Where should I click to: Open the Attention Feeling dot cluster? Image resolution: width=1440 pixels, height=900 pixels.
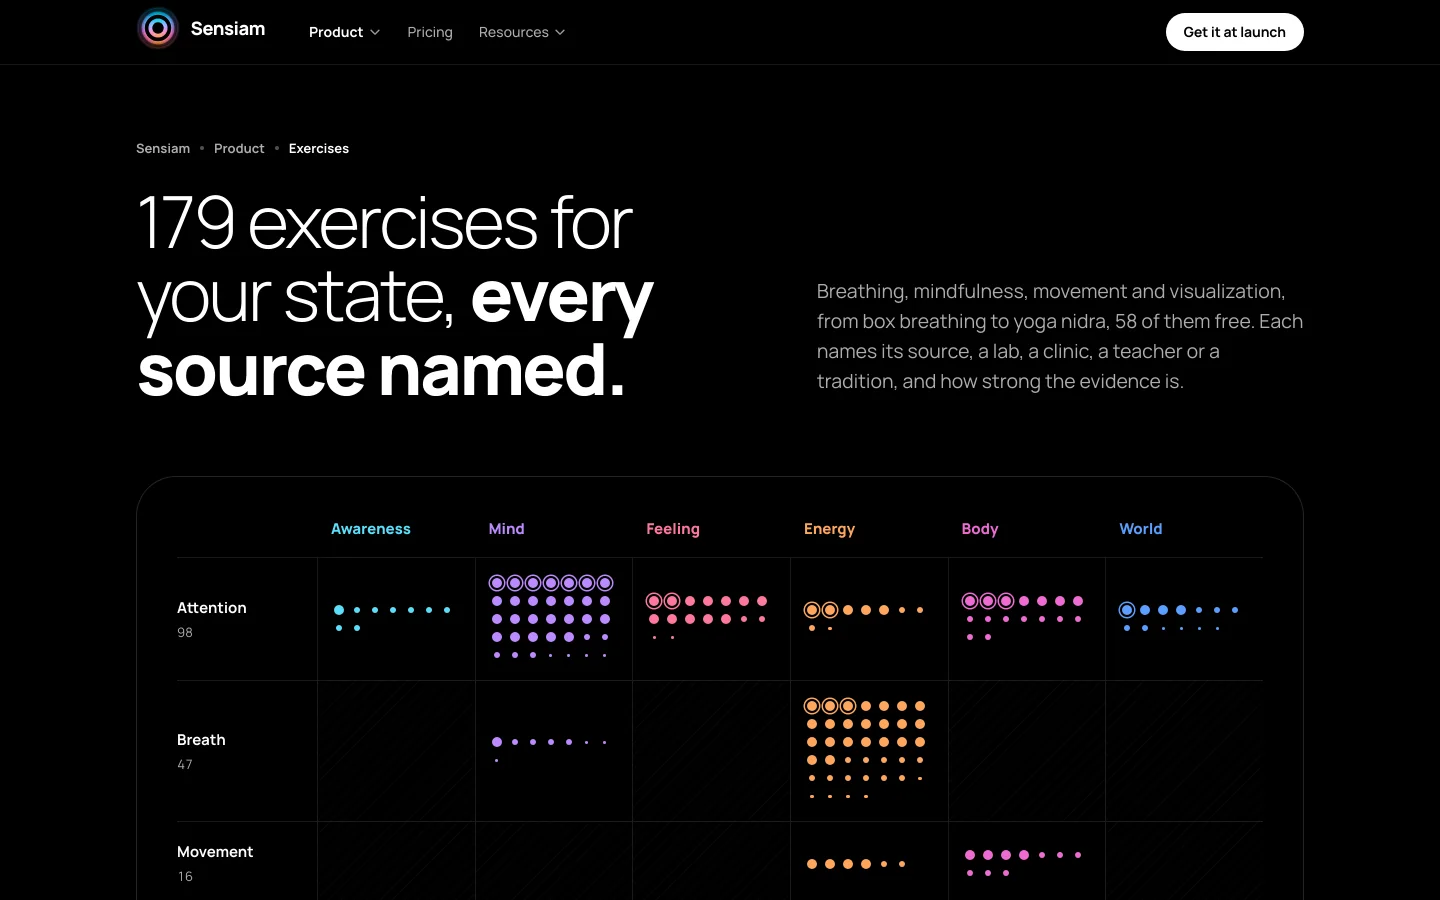click(708, 619)
